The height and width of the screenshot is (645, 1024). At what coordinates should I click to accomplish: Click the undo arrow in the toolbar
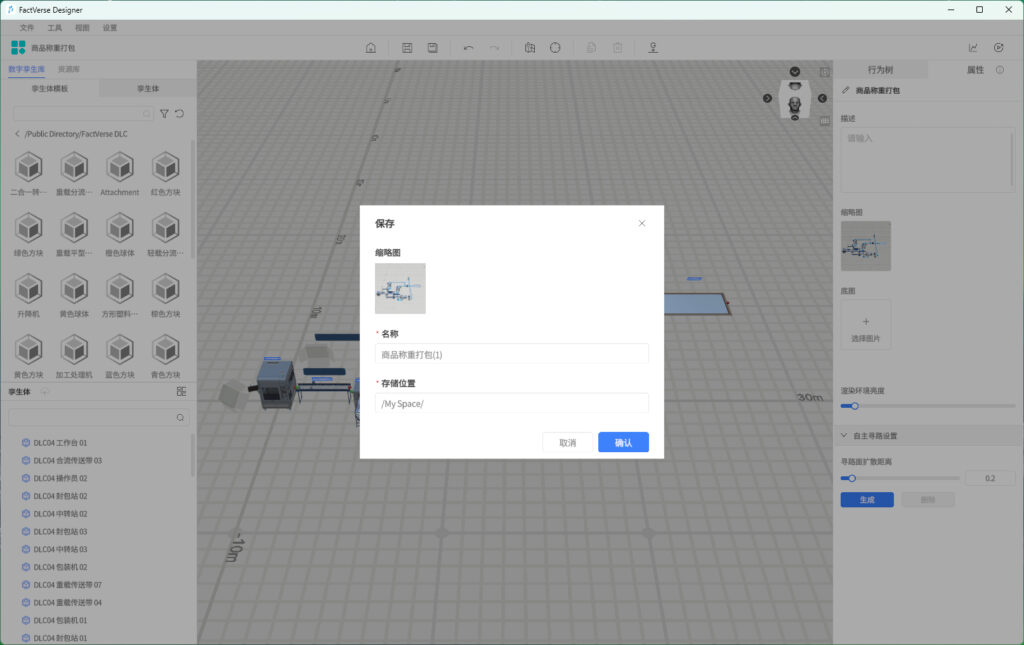pos(468,48)
